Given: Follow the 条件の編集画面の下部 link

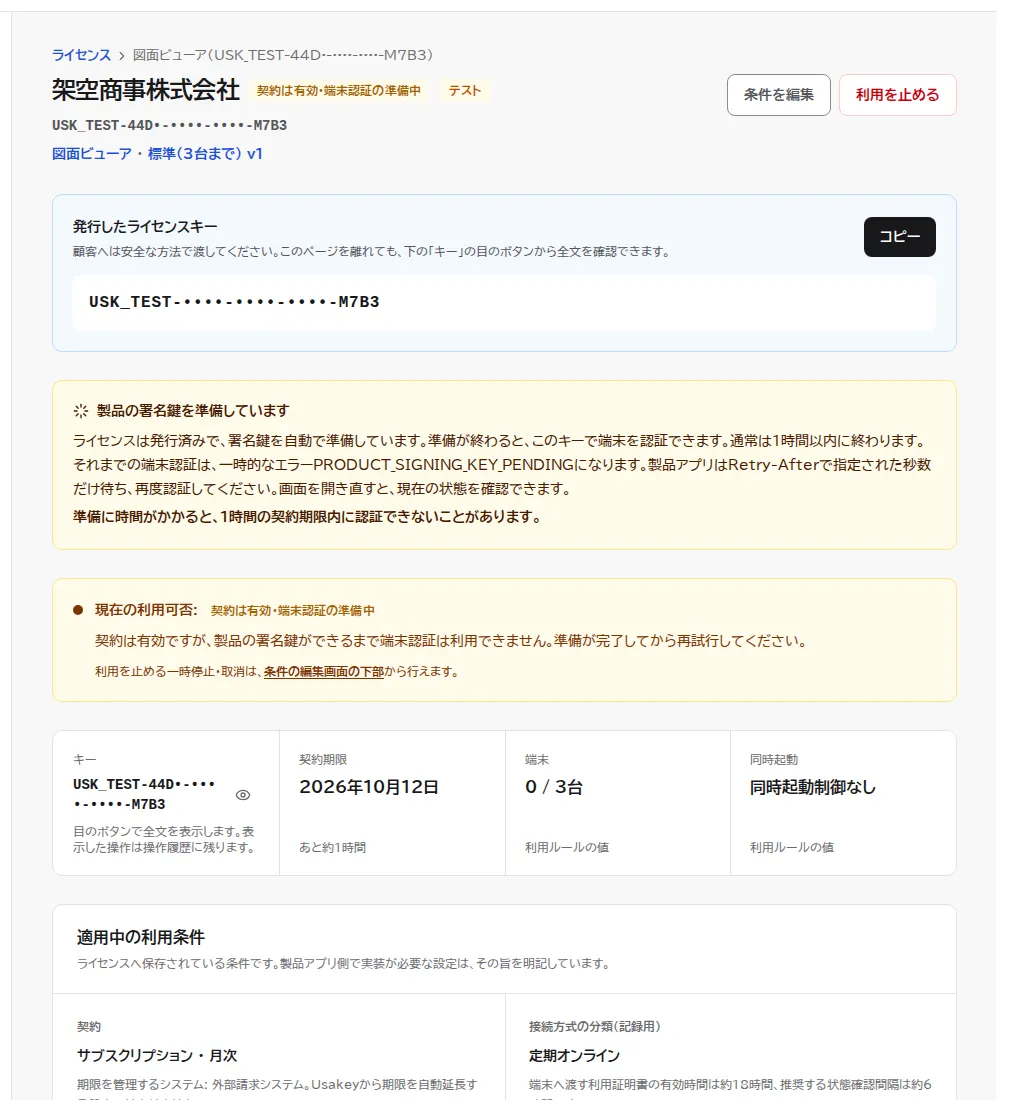Looking at the screenshot, I should click(x=323, y=671).
